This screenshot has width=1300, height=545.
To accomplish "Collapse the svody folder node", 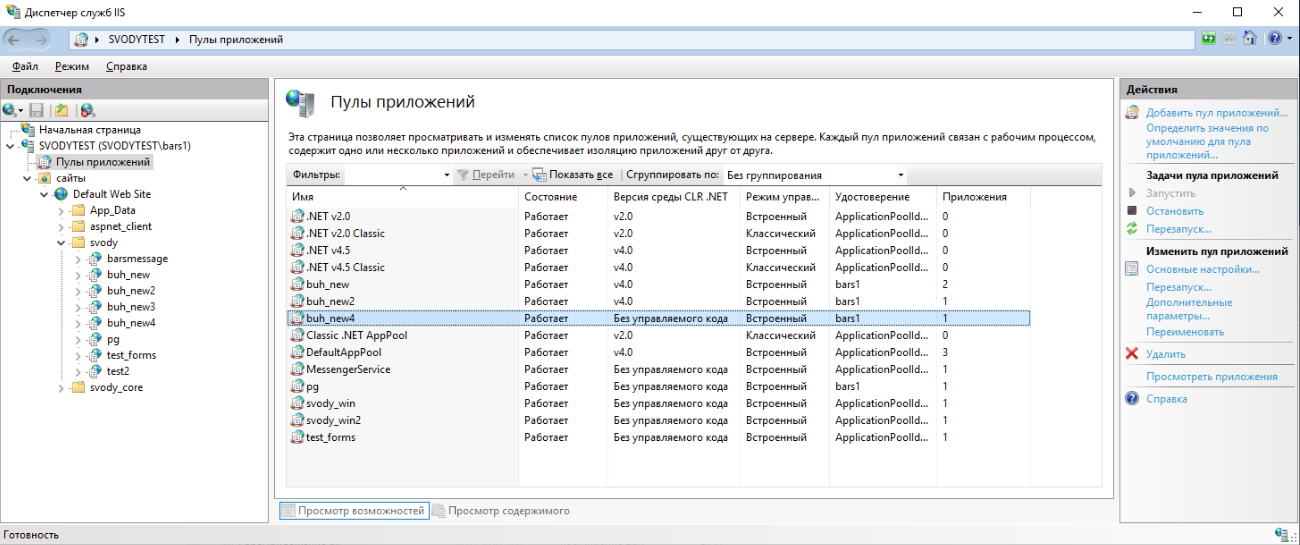I will click(62, 243).
